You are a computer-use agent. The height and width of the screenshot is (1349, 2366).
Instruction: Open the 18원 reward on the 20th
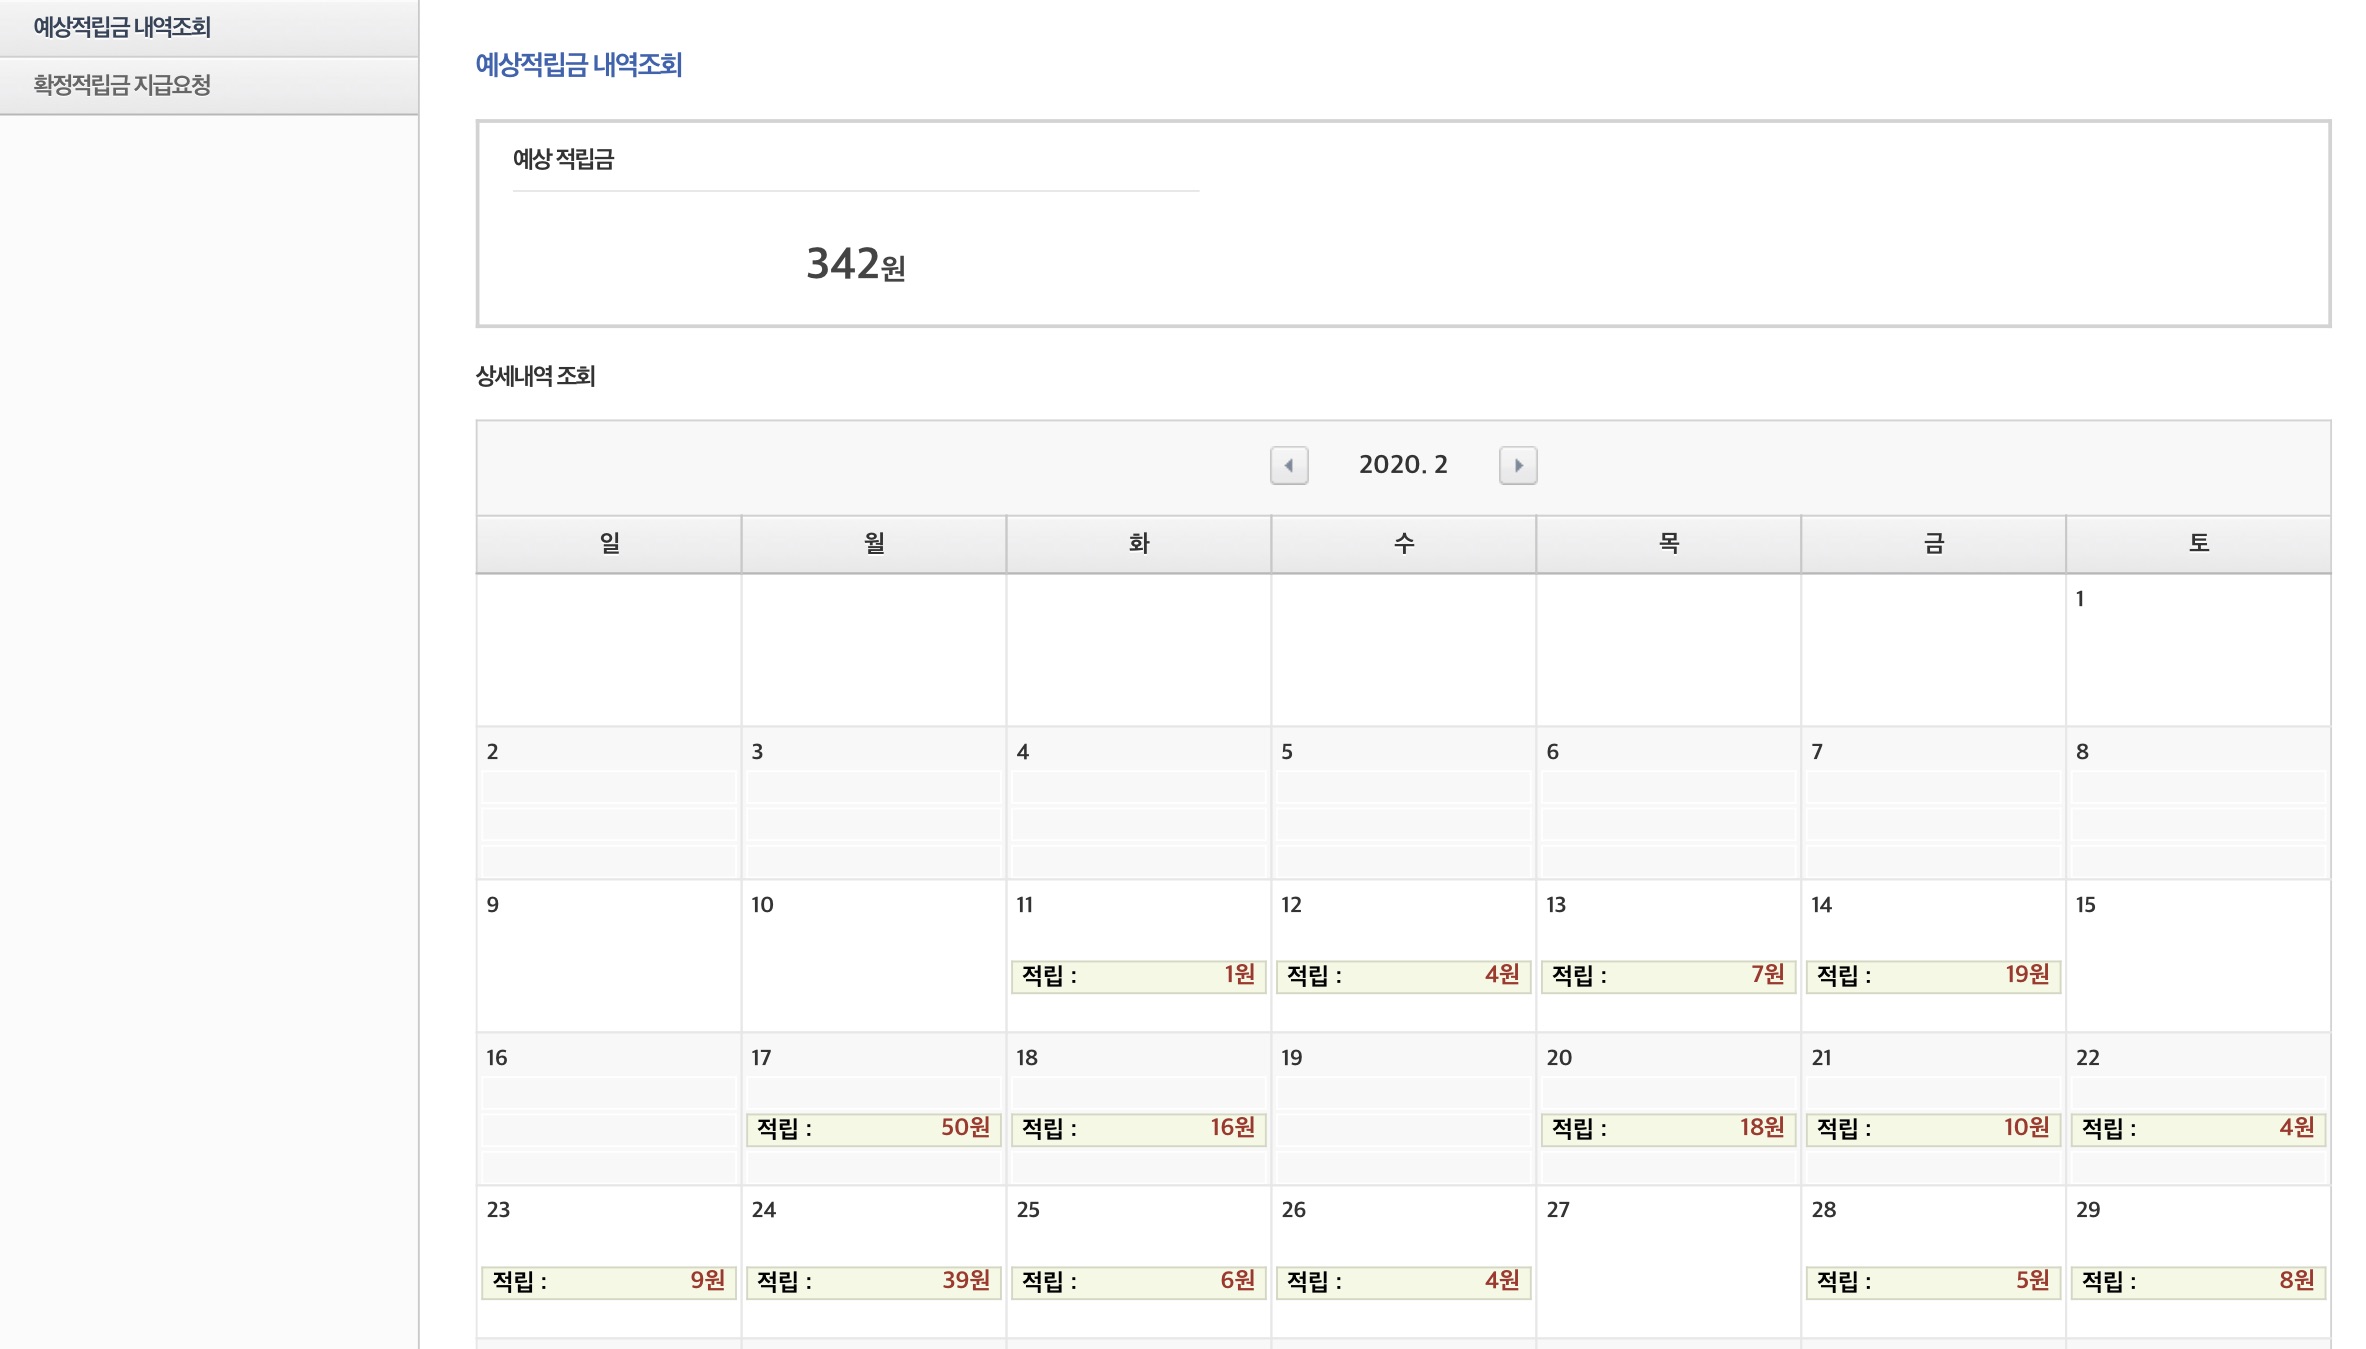[x=1667, y=1128]
